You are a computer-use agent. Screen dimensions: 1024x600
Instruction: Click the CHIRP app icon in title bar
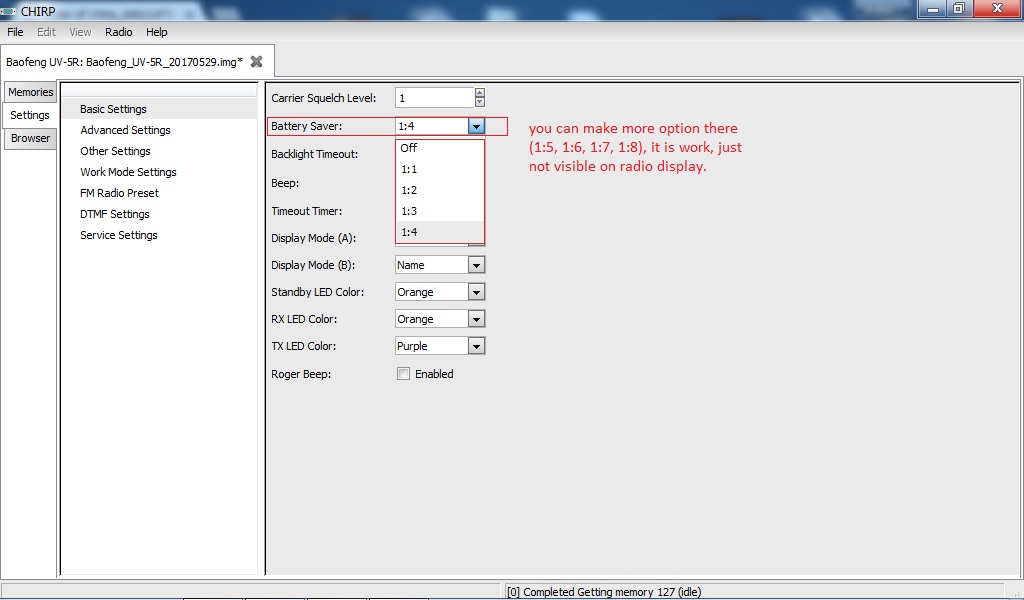8,11
